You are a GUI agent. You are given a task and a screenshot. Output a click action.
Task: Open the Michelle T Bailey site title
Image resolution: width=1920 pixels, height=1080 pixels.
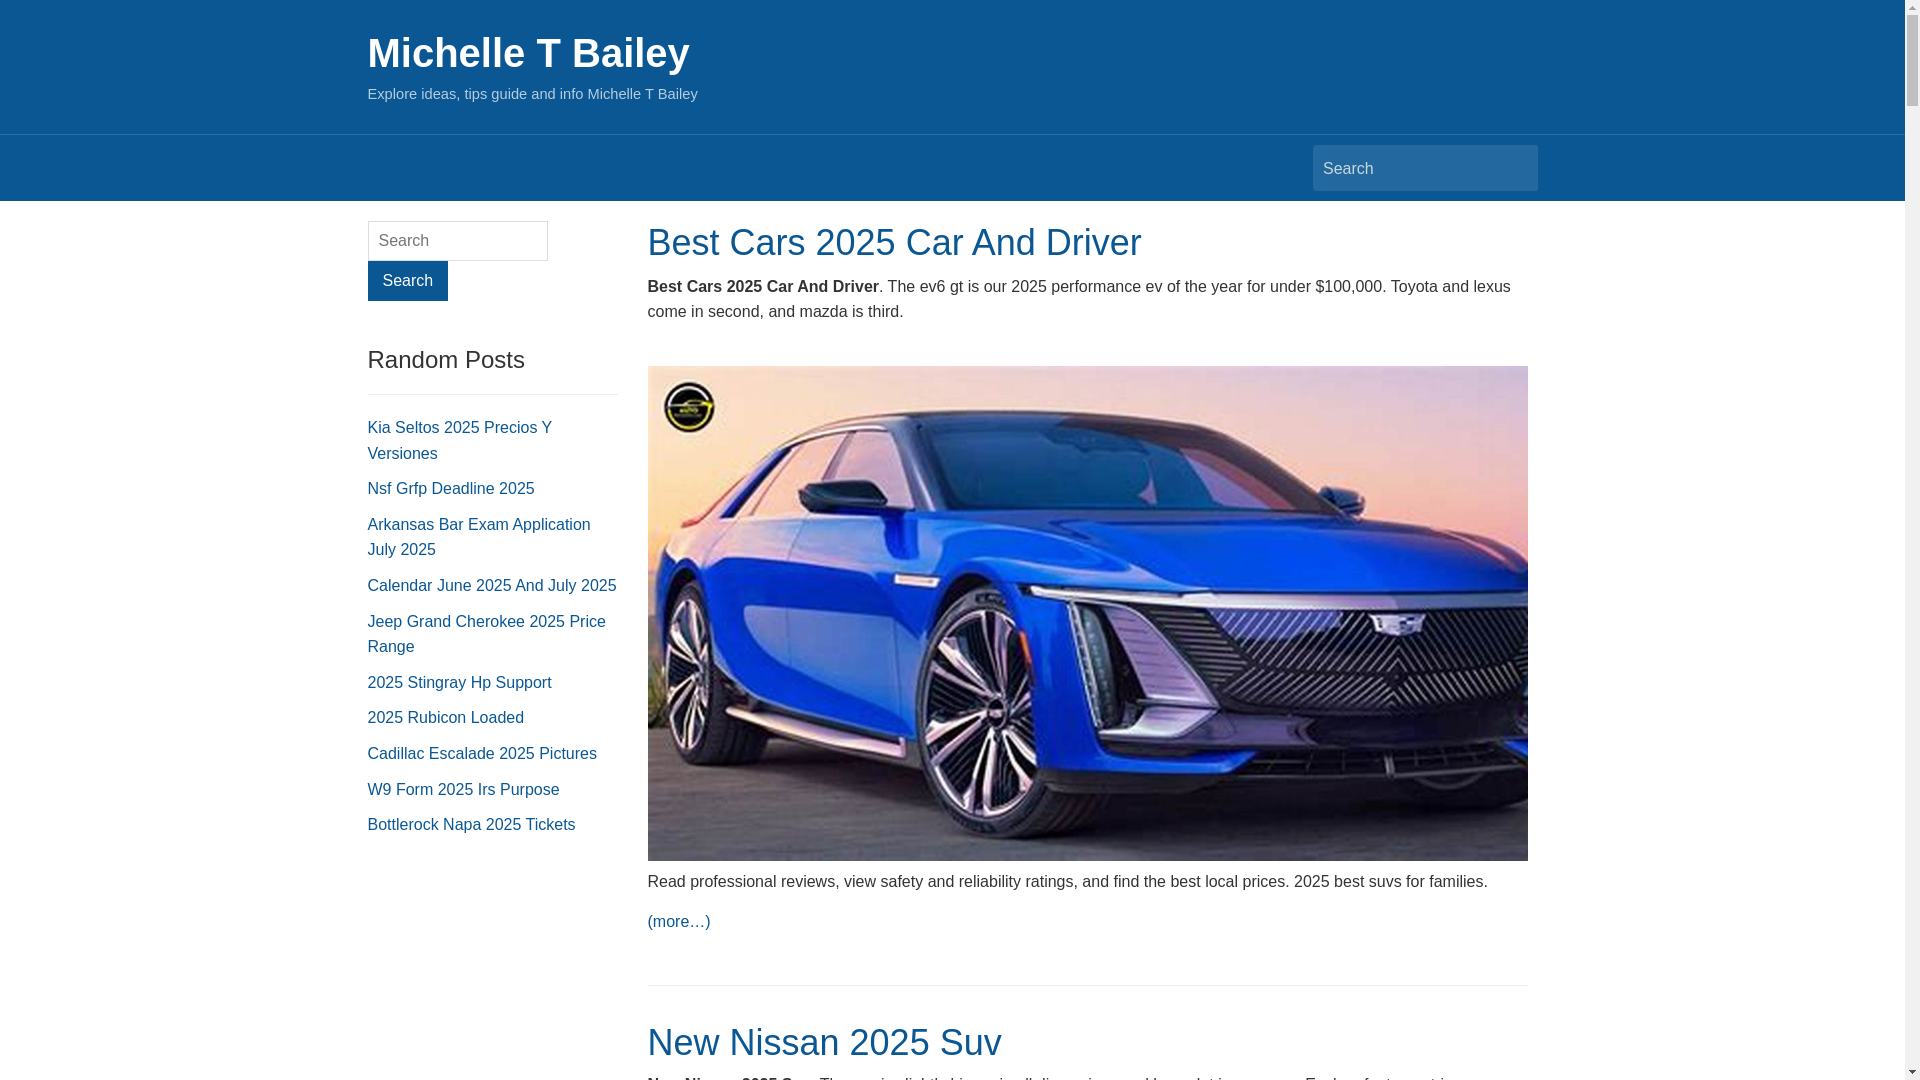coord(528,53)
